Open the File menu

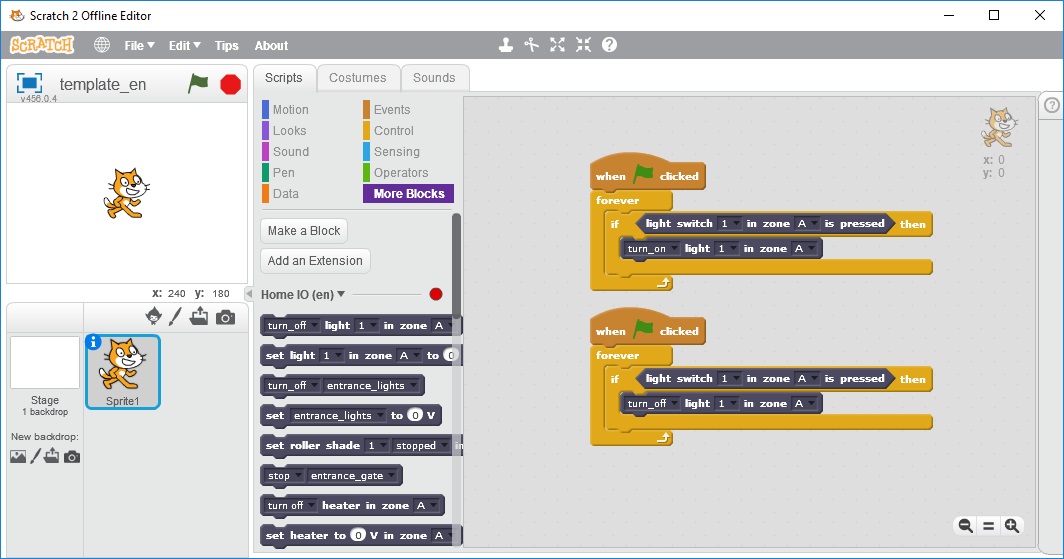click(x=139, y=45)
